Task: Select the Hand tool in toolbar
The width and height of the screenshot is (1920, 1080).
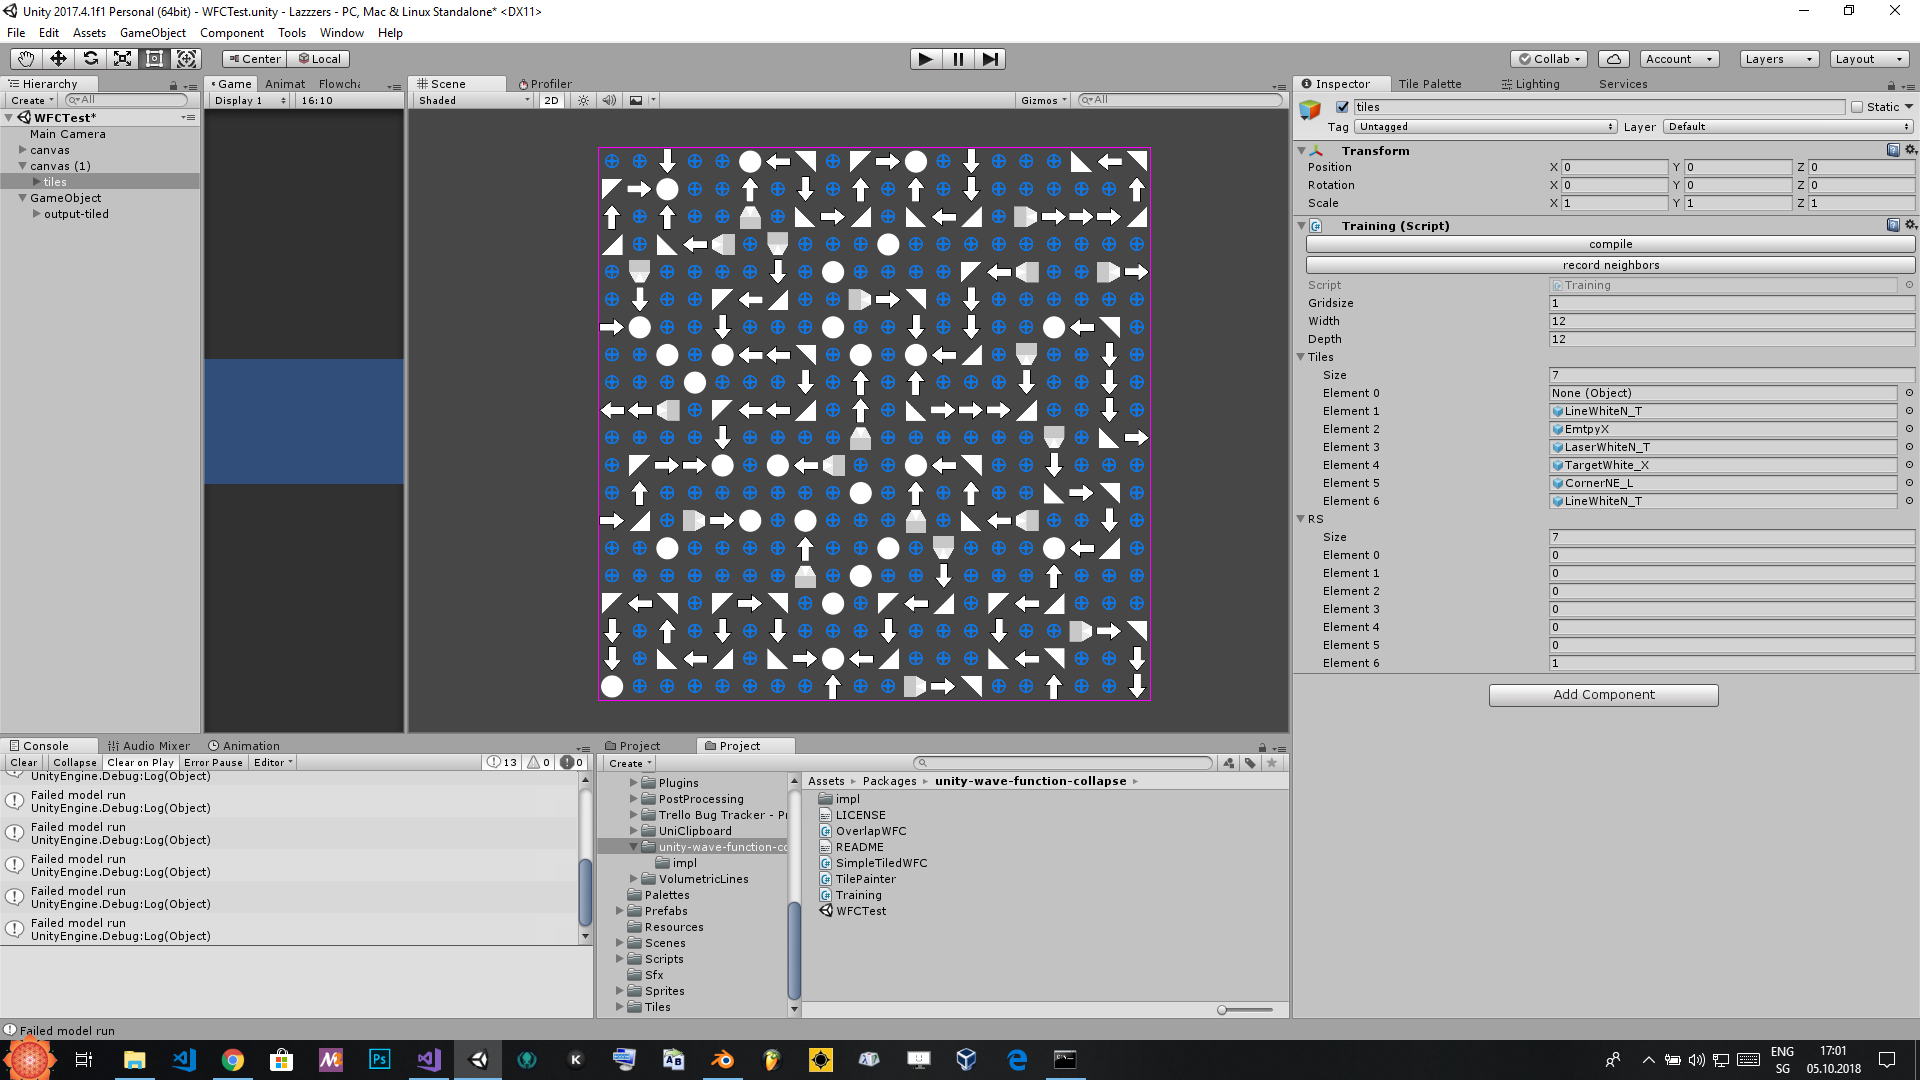Action: coord(26,59)
